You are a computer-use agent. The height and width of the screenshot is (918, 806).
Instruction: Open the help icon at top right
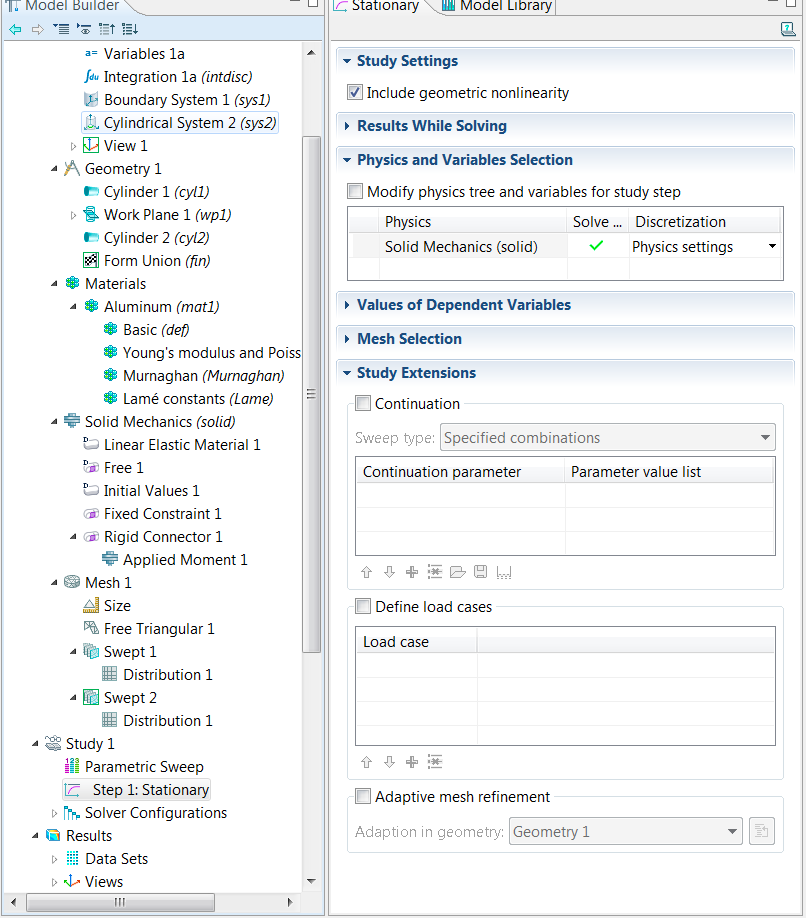pos(787,29)
